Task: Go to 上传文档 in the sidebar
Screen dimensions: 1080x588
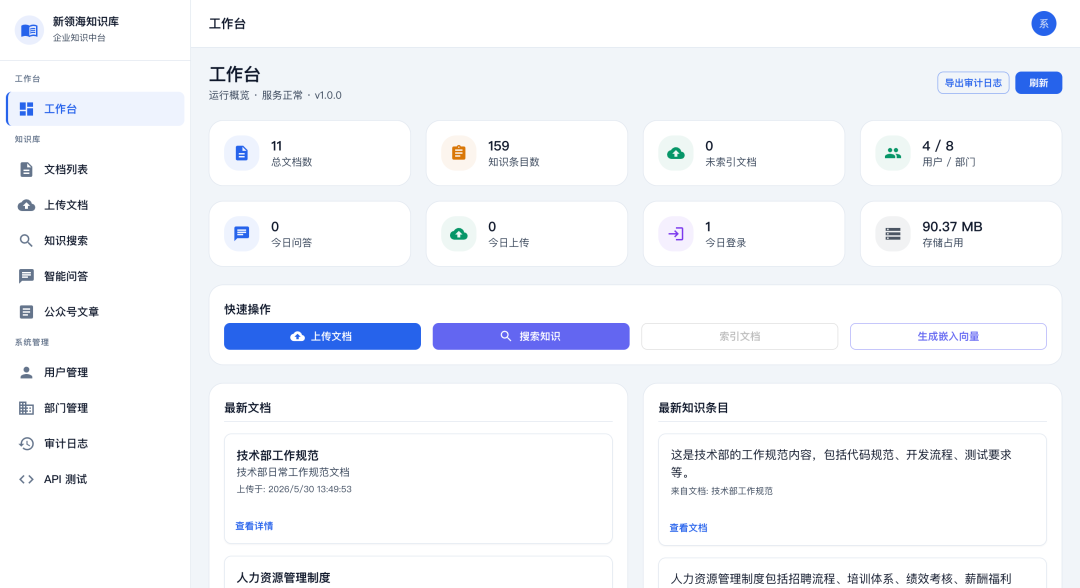Action: coord(95,205)
